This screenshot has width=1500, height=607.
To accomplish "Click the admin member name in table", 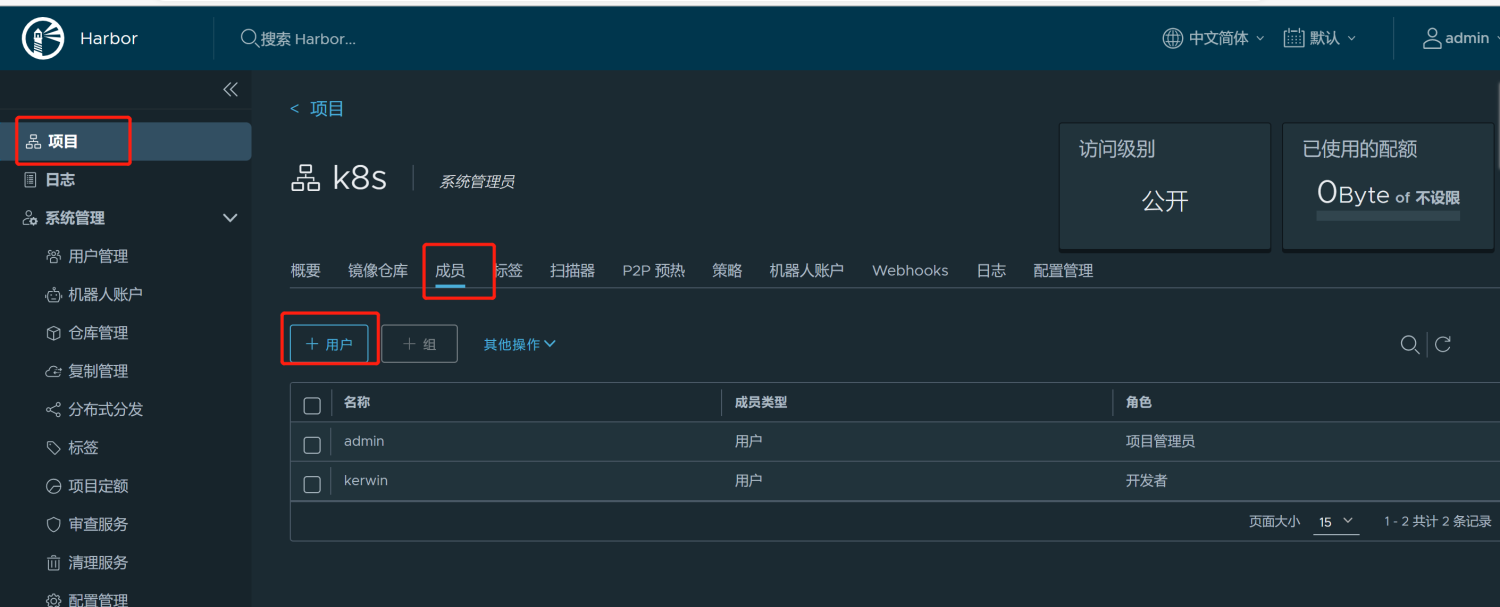I will [364, 441].
